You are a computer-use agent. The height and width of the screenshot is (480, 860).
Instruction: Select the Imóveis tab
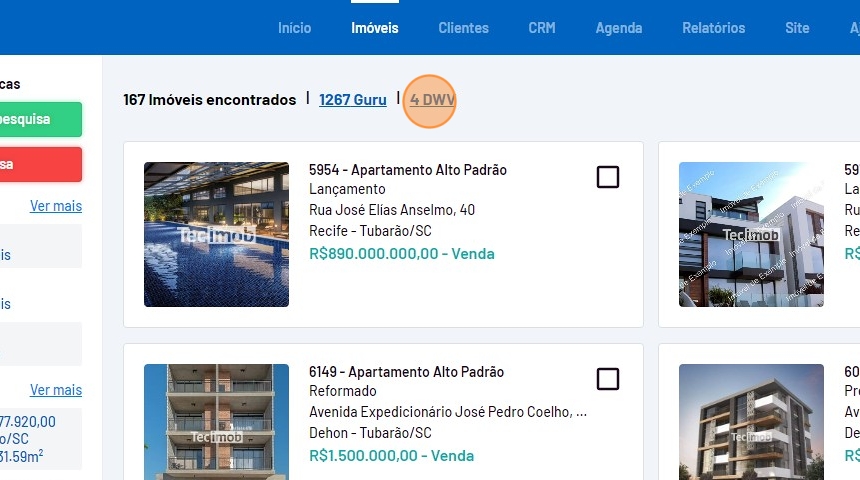(375, 28)
